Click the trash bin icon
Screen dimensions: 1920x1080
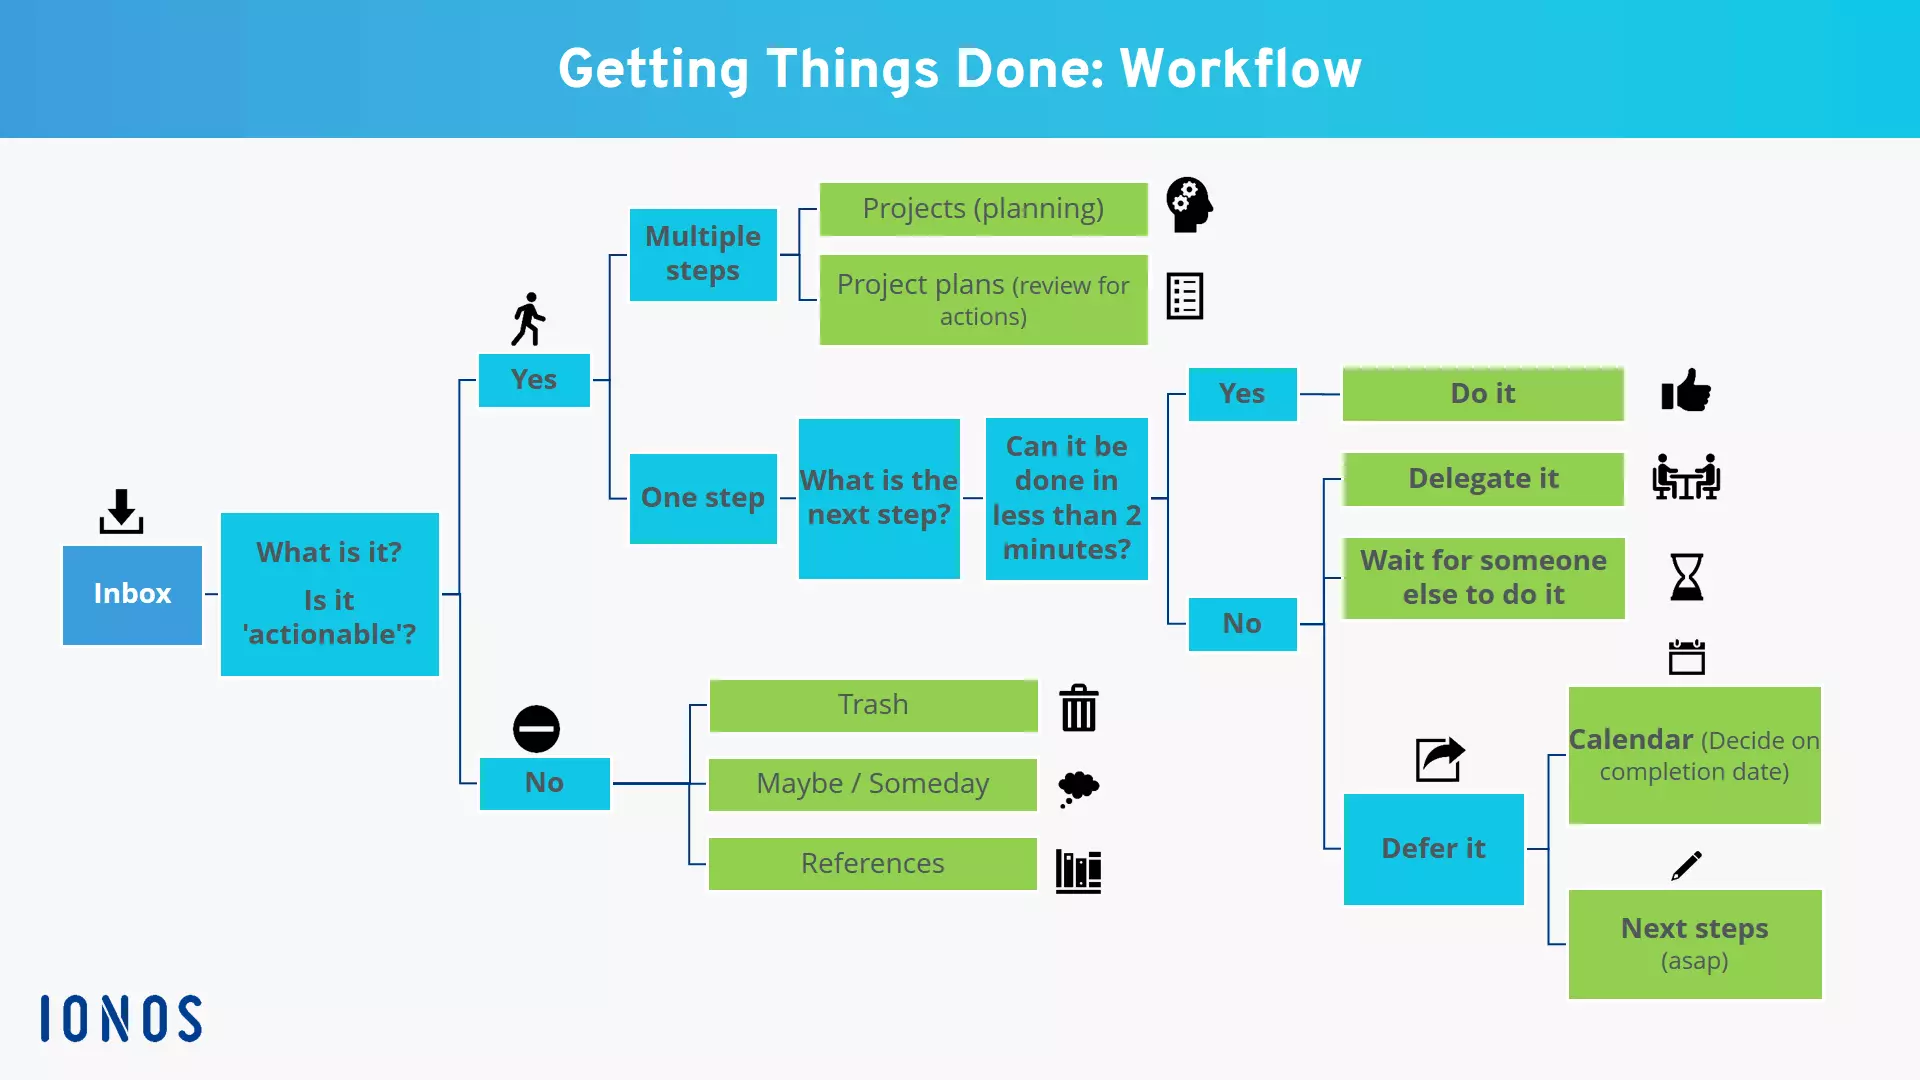1076,704
